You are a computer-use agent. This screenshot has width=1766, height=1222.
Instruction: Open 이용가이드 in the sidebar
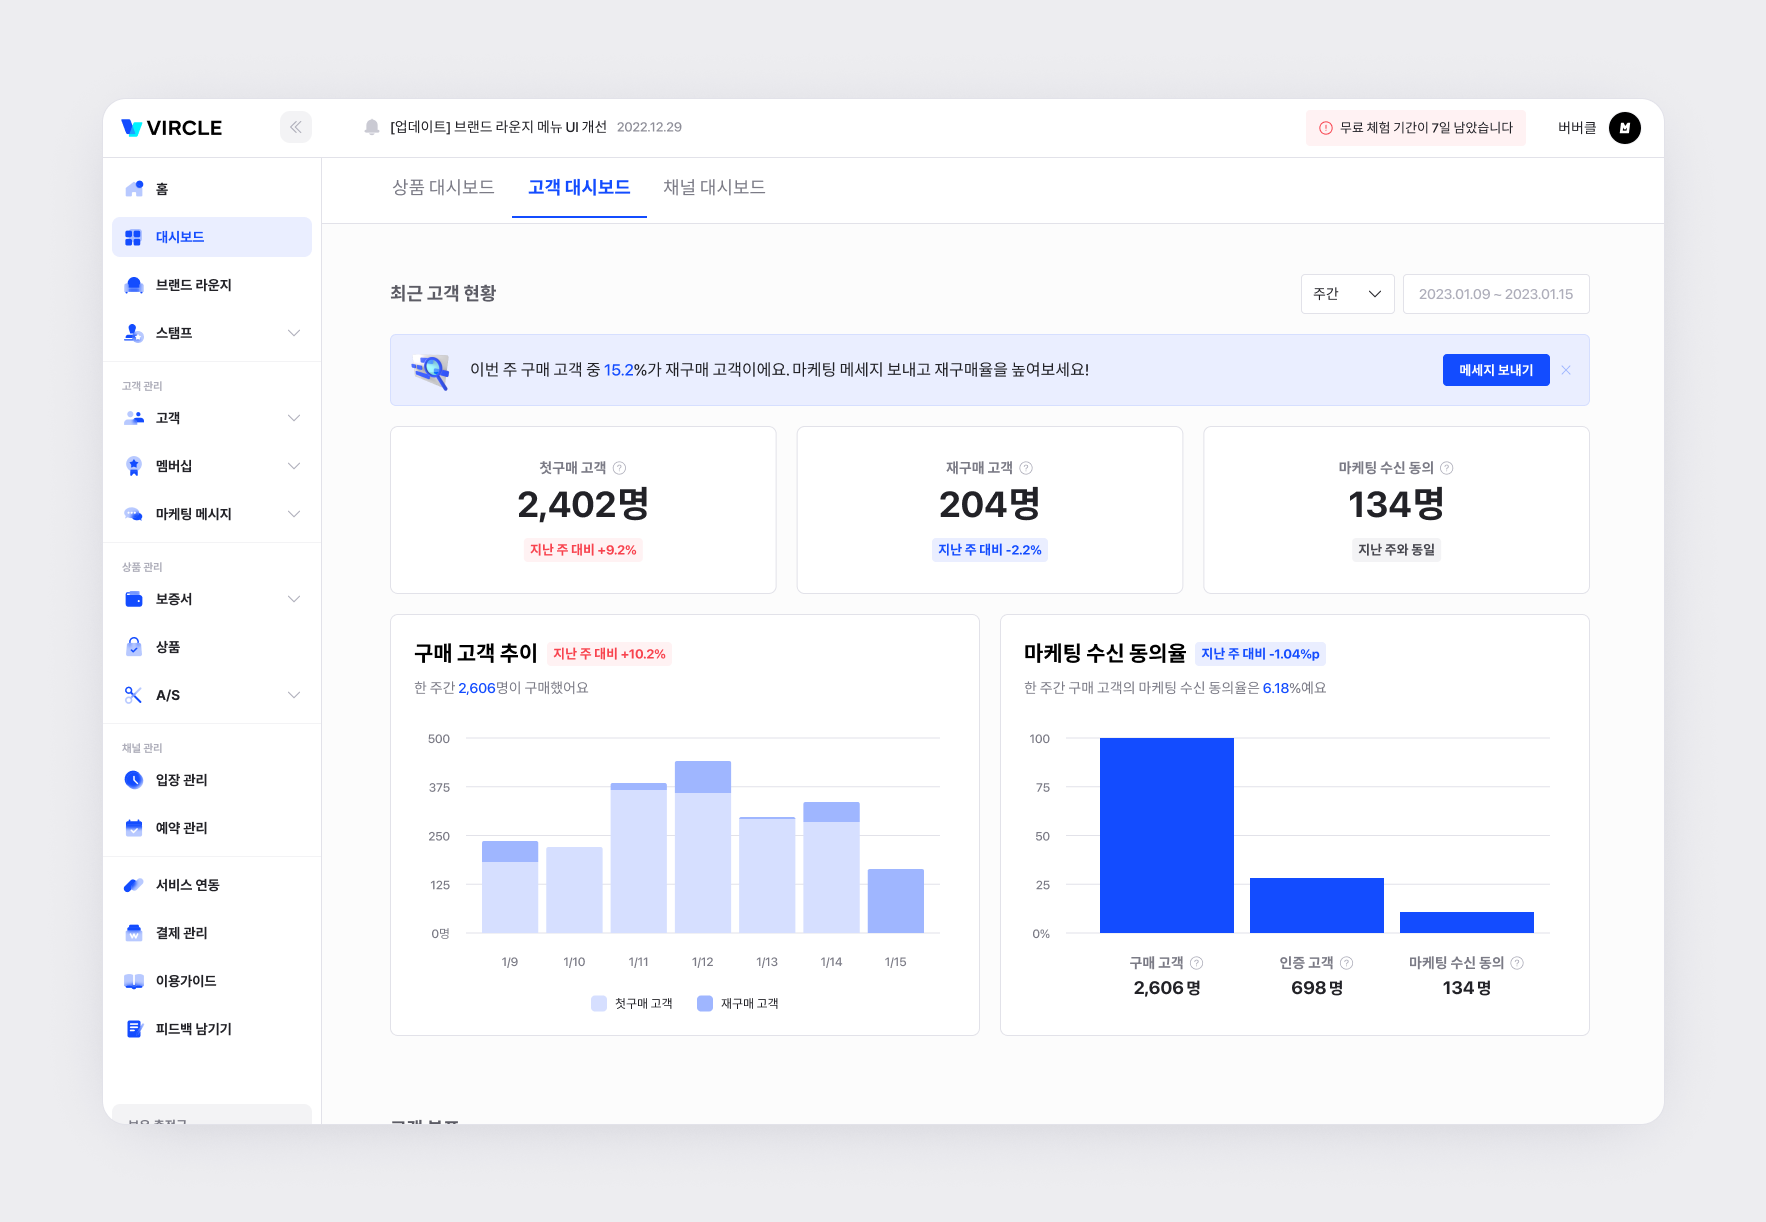[x=212, y=981]
